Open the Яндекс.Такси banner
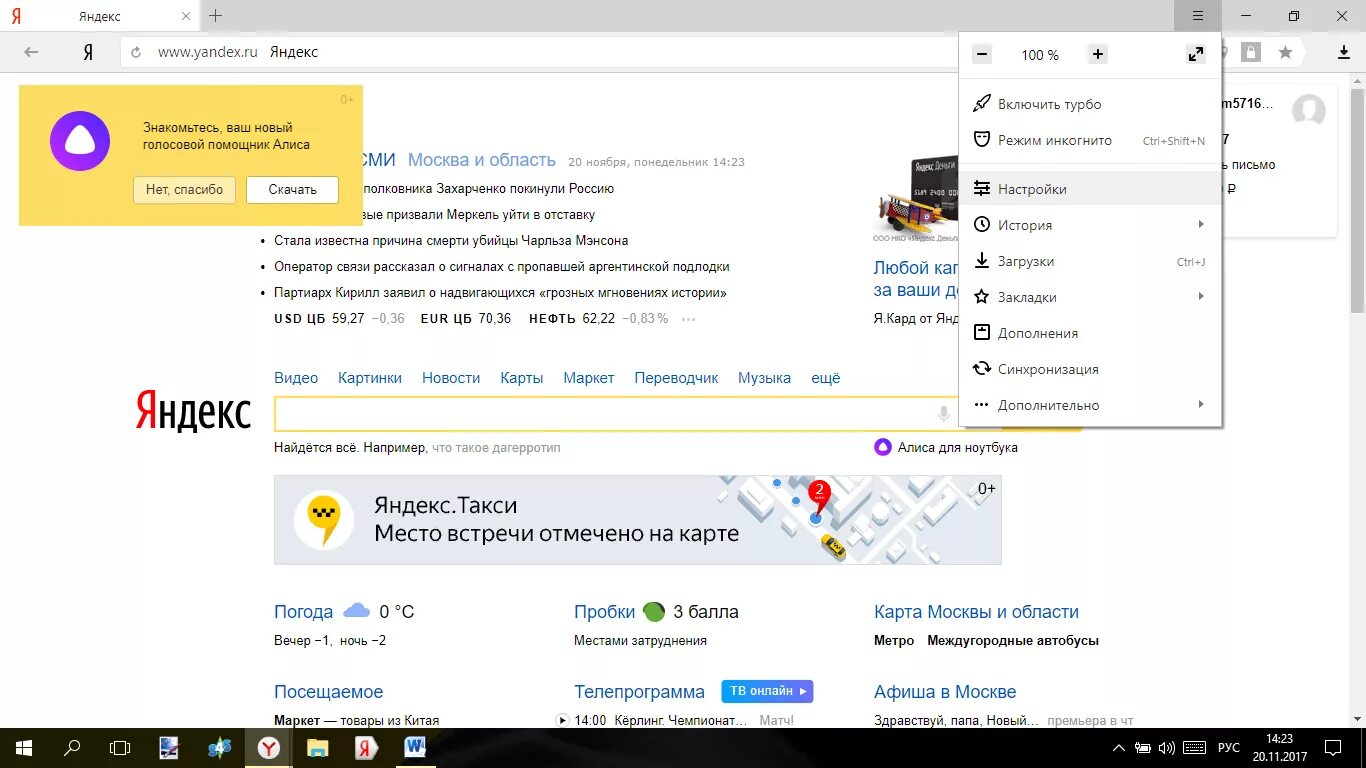The height and width of the screenshot is (768, 1366). pyautogui.click(x=638, y=520)
